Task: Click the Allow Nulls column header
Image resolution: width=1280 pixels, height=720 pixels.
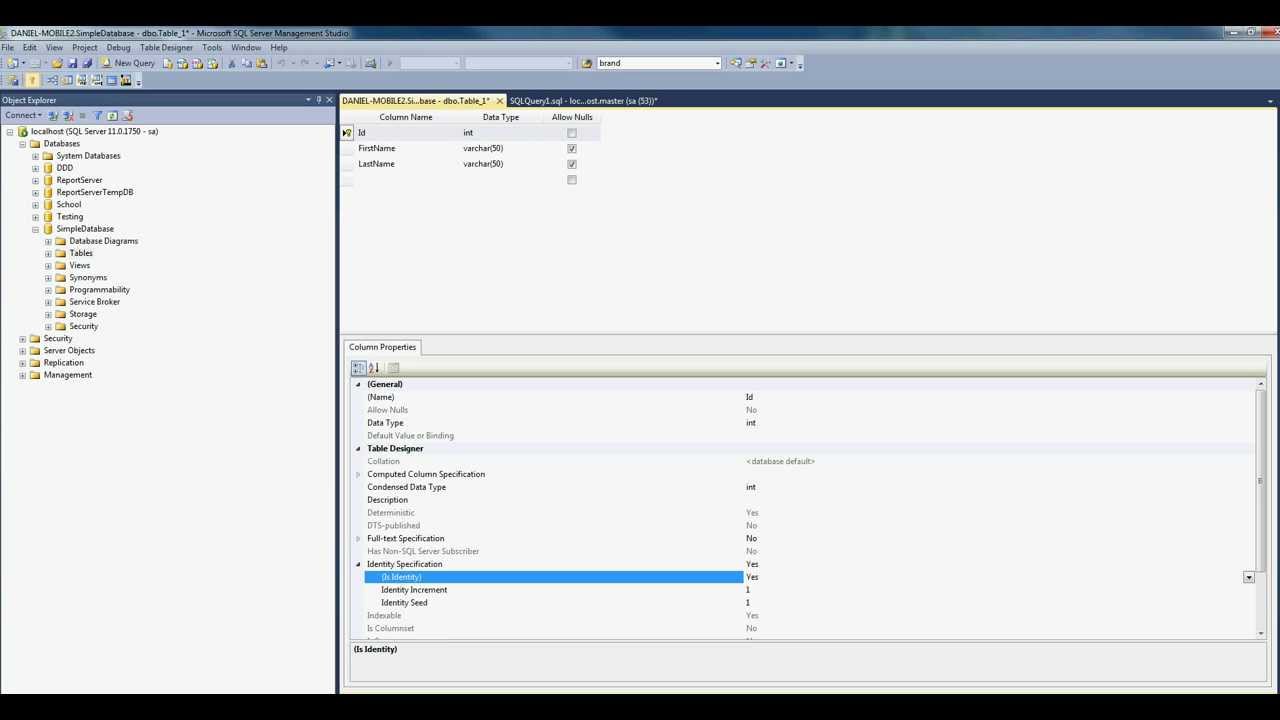Action: [572, 117]
